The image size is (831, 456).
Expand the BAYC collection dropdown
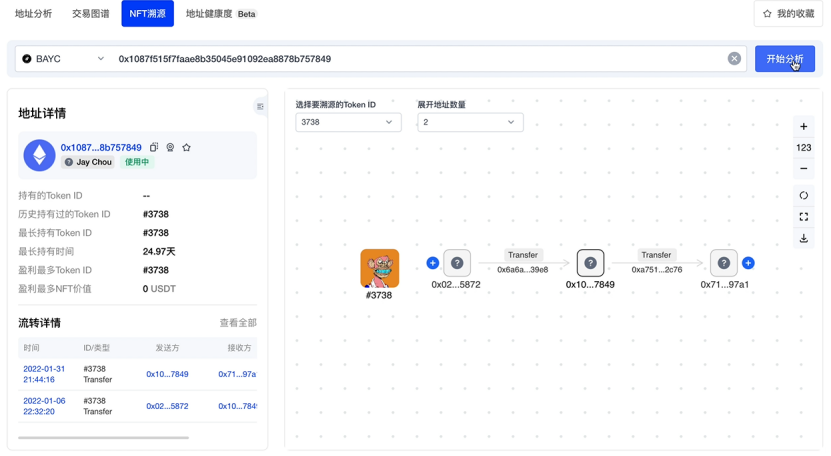tap(63, 59)
